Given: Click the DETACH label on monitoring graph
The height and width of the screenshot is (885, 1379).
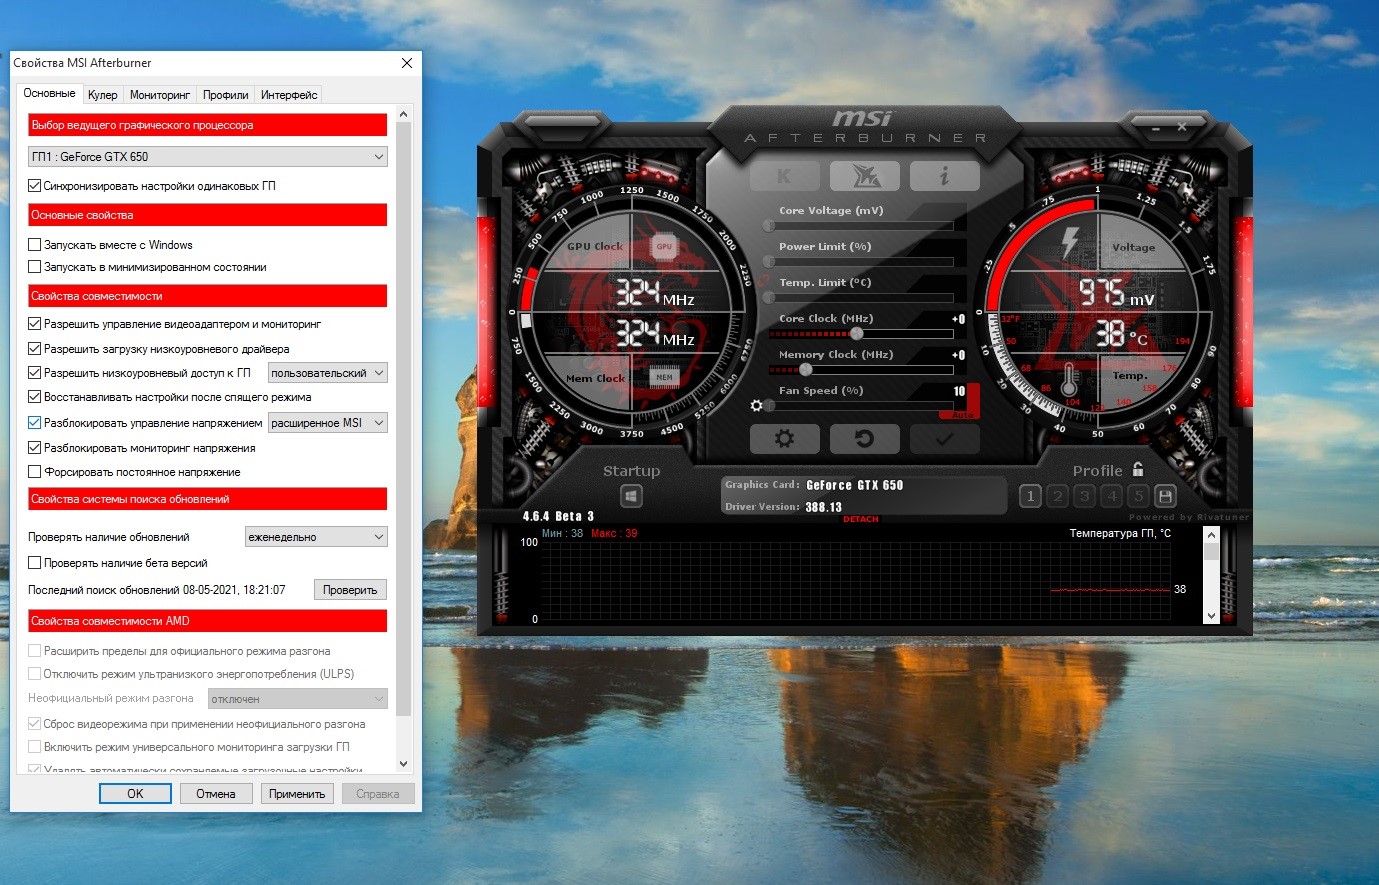Looking at the screenshot, I should (860, 519).
